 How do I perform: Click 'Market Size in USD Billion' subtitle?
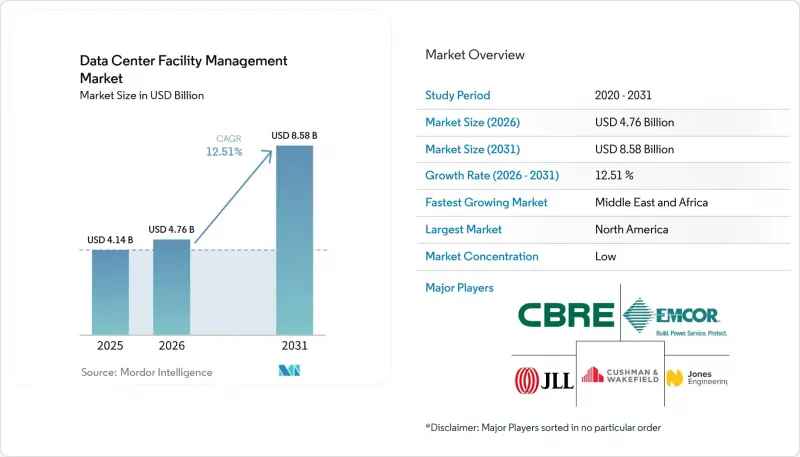click(142, 95)
